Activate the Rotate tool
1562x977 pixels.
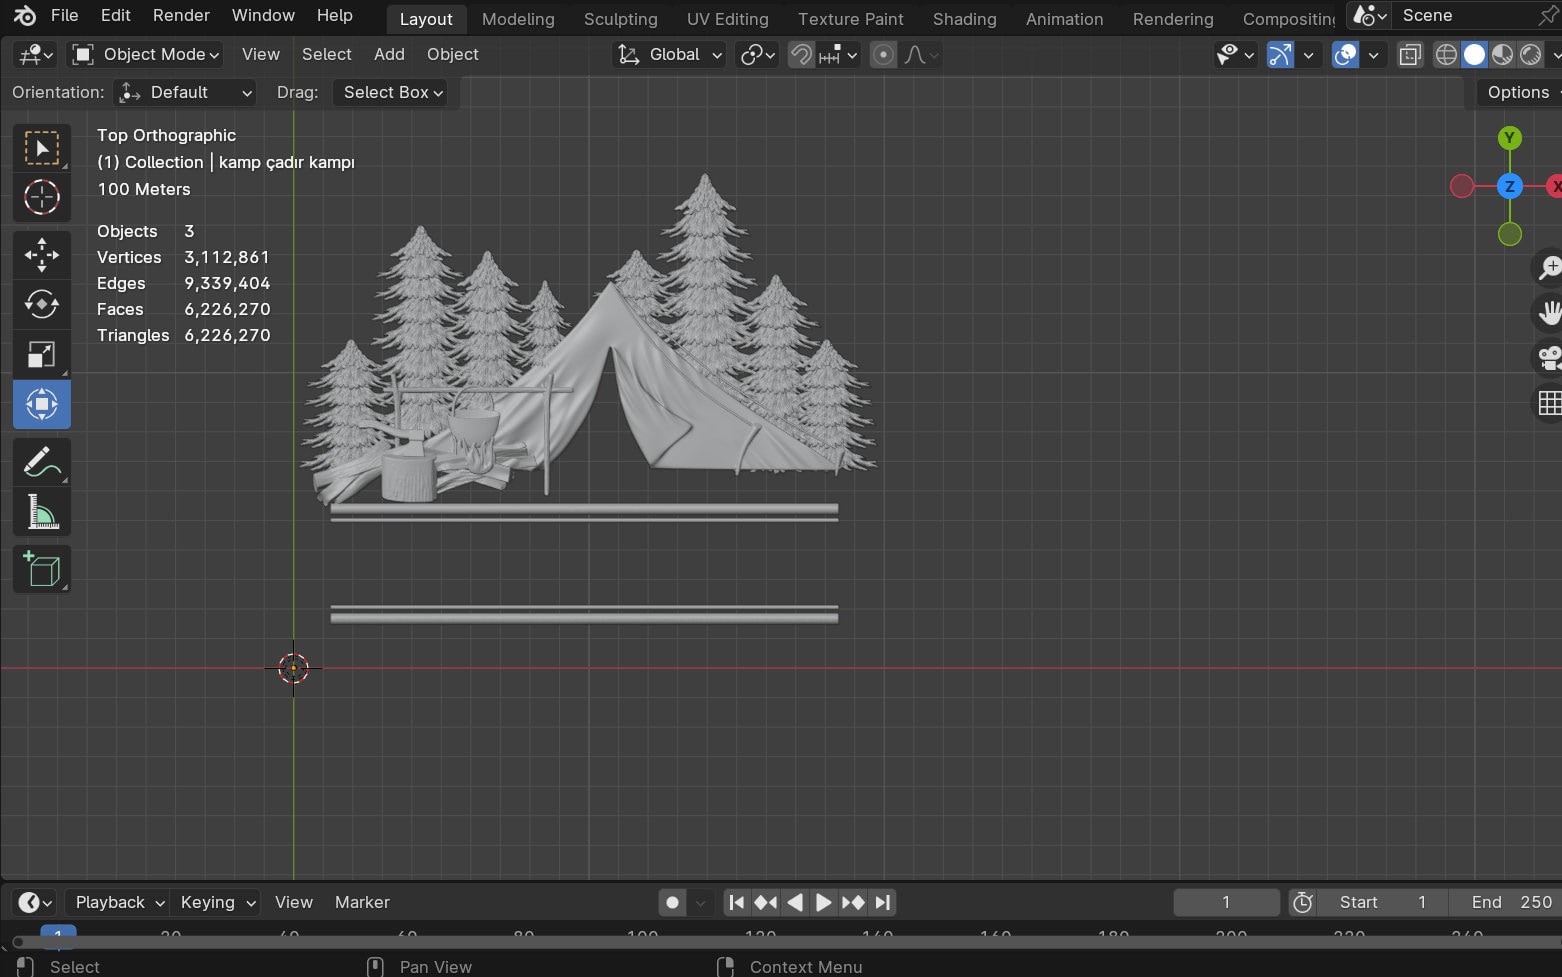click(x=42, y=304)
